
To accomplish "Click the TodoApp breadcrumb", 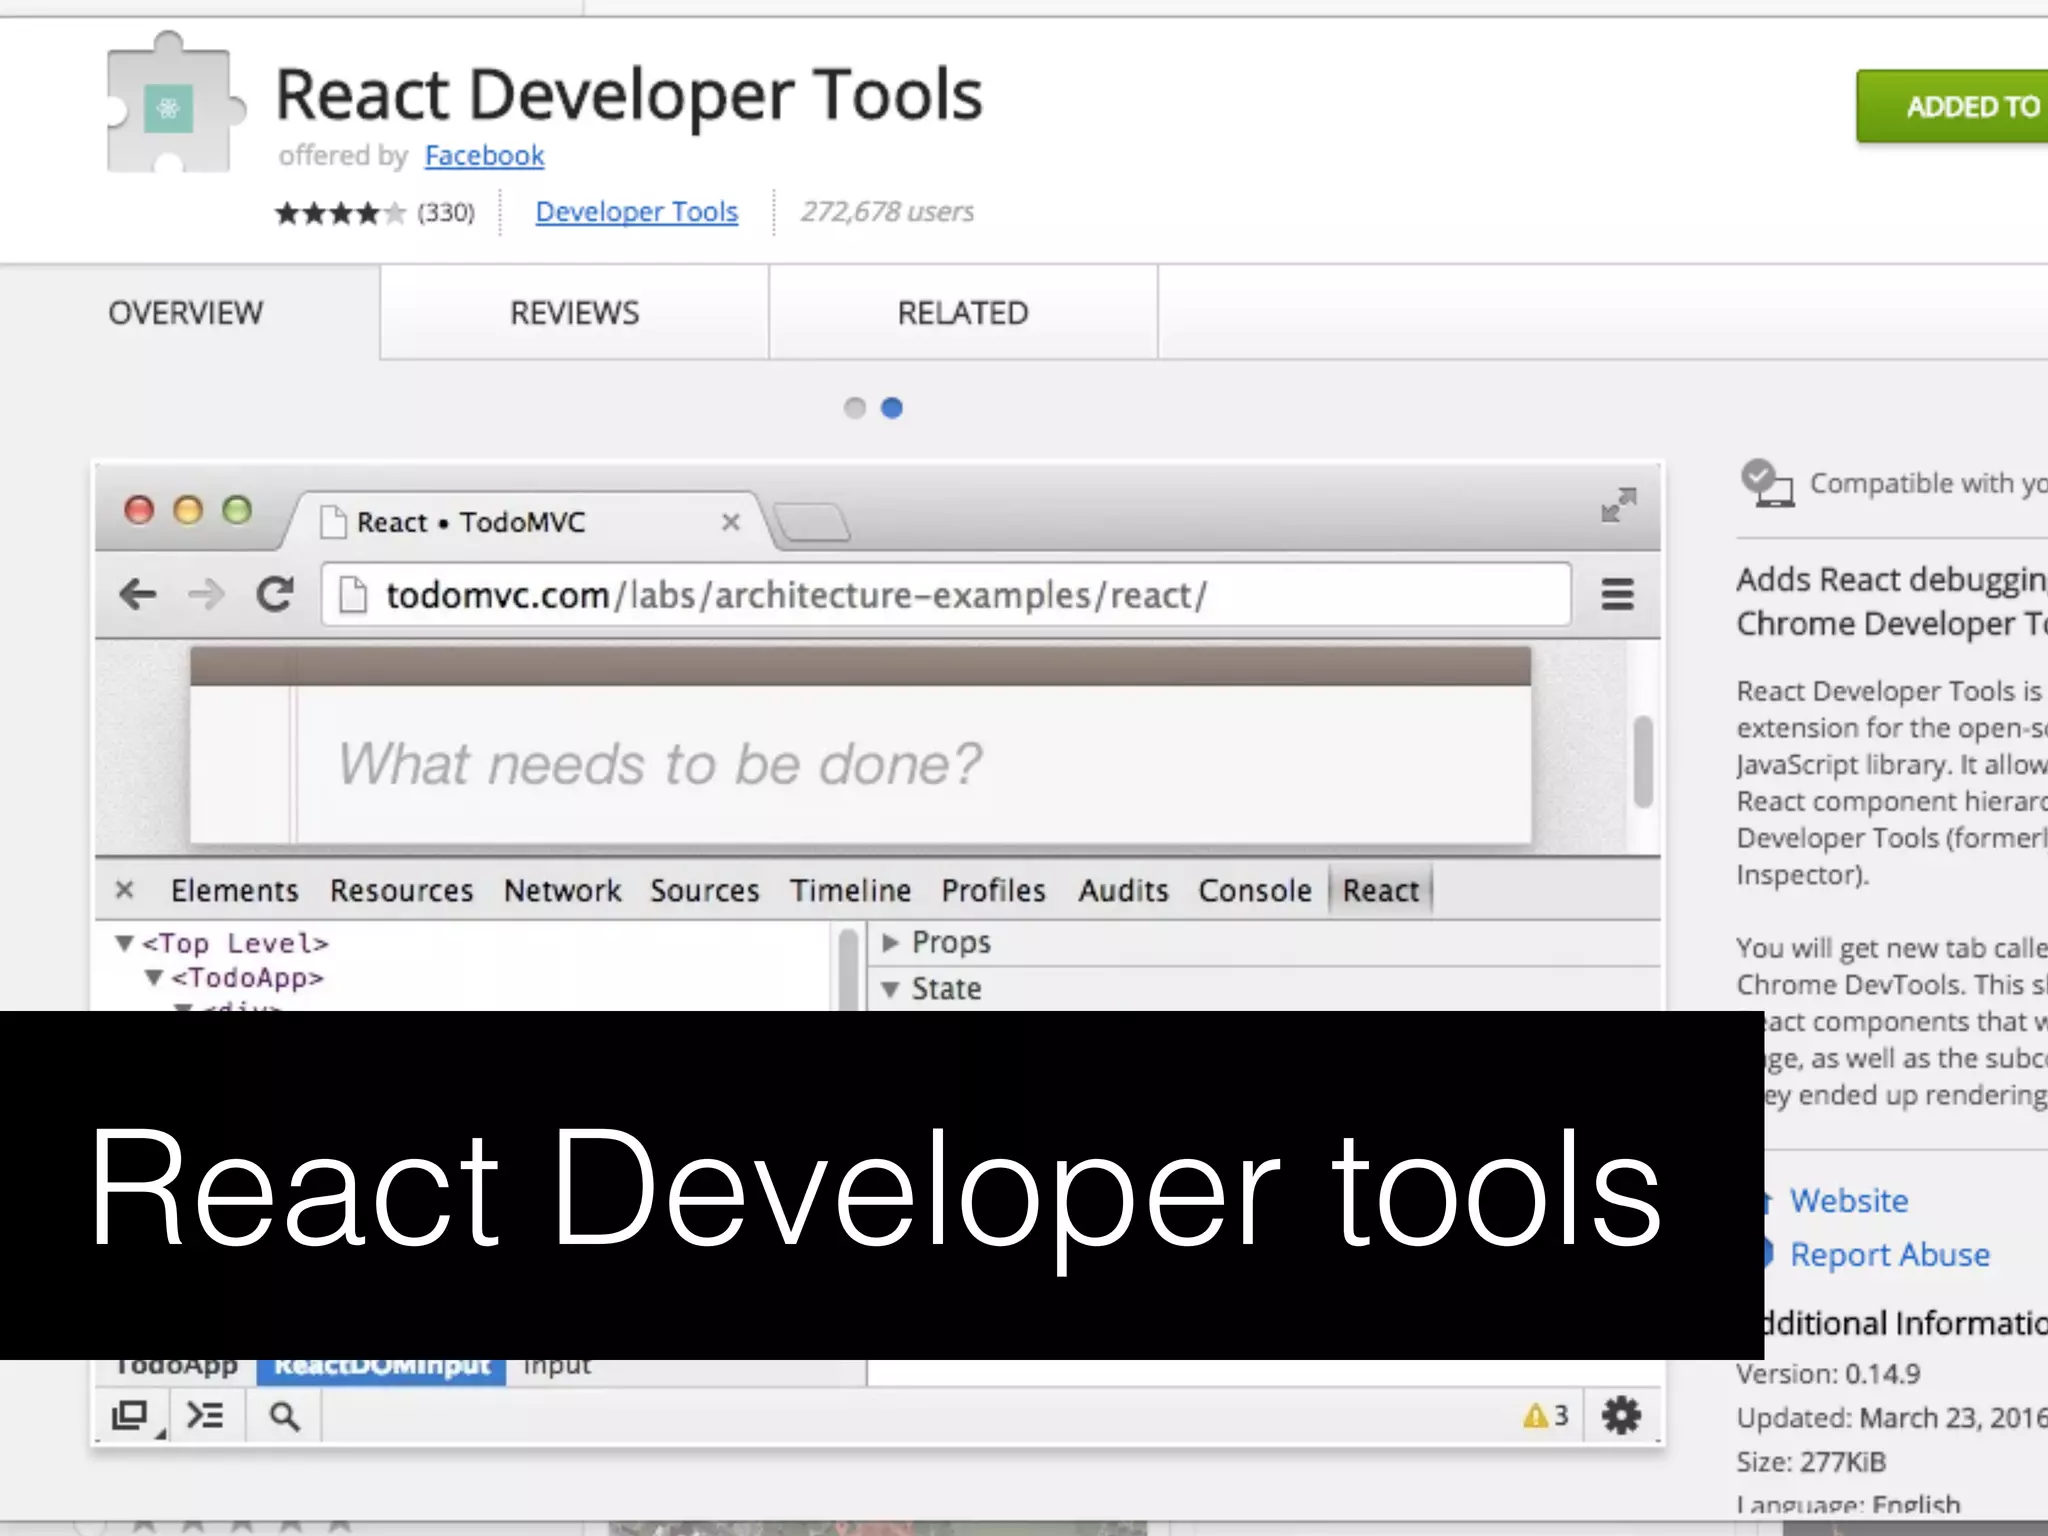I will pos(176,1368).
